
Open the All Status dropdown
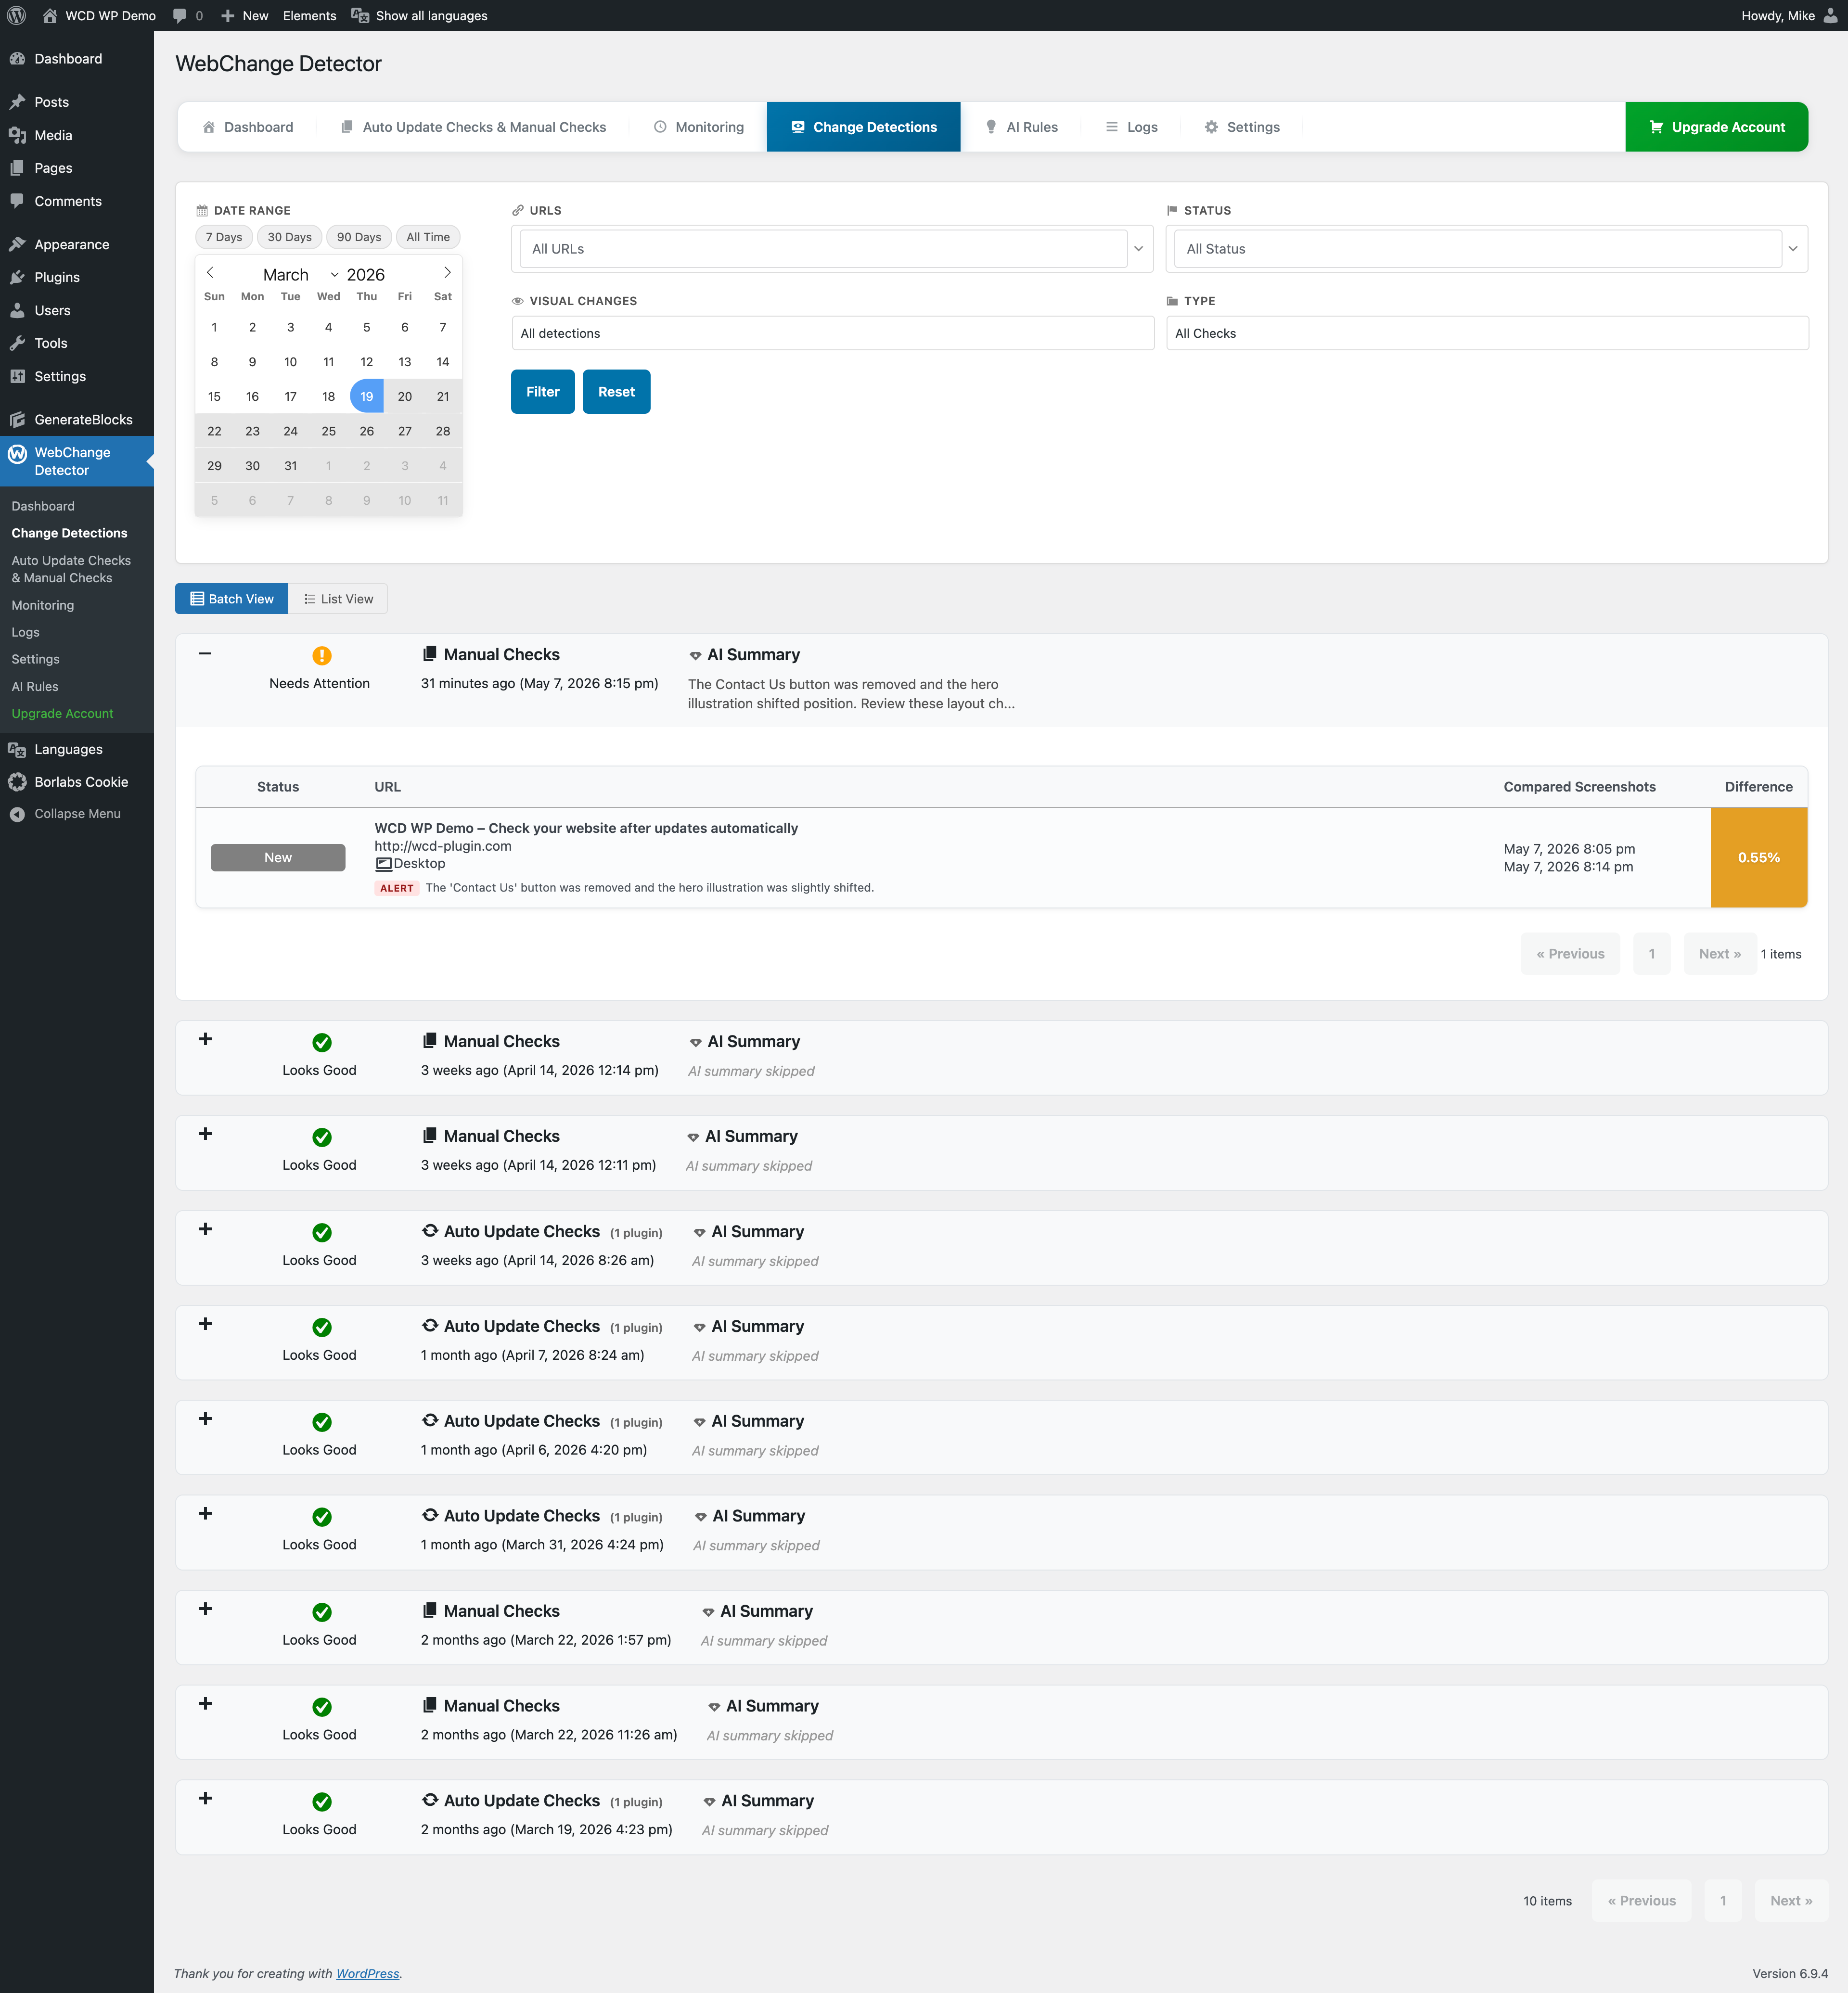(x=1487, y=249)
